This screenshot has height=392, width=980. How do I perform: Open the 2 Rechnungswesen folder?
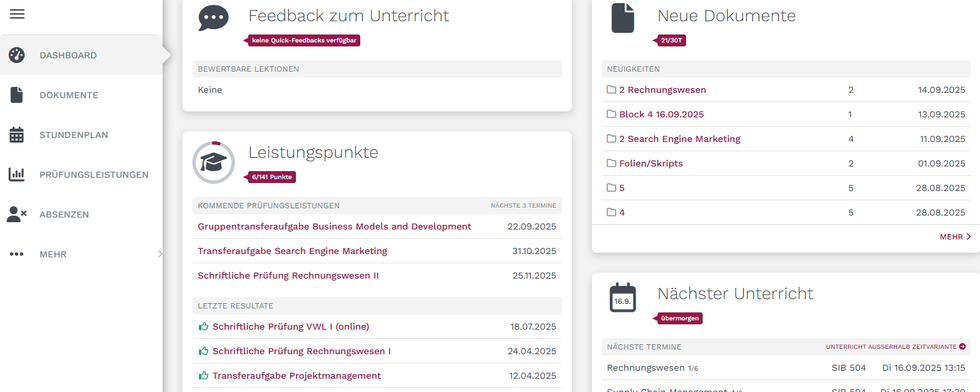[662, 90]
